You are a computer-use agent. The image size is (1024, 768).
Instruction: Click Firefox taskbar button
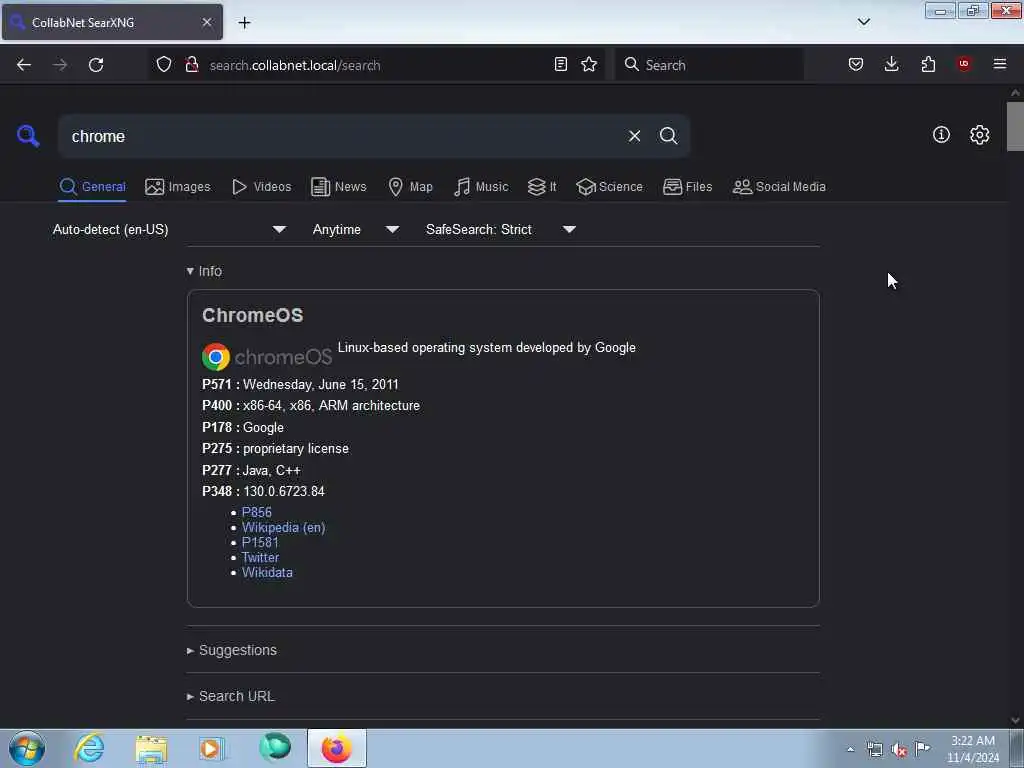click(337, 748)
